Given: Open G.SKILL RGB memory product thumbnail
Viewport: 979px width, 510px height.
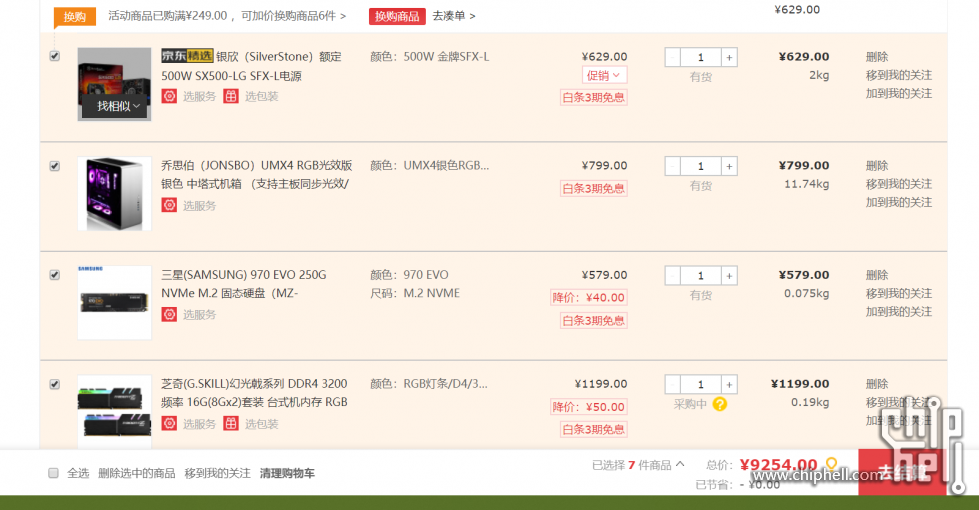Looking at the screenshot, I should point(114,411).
